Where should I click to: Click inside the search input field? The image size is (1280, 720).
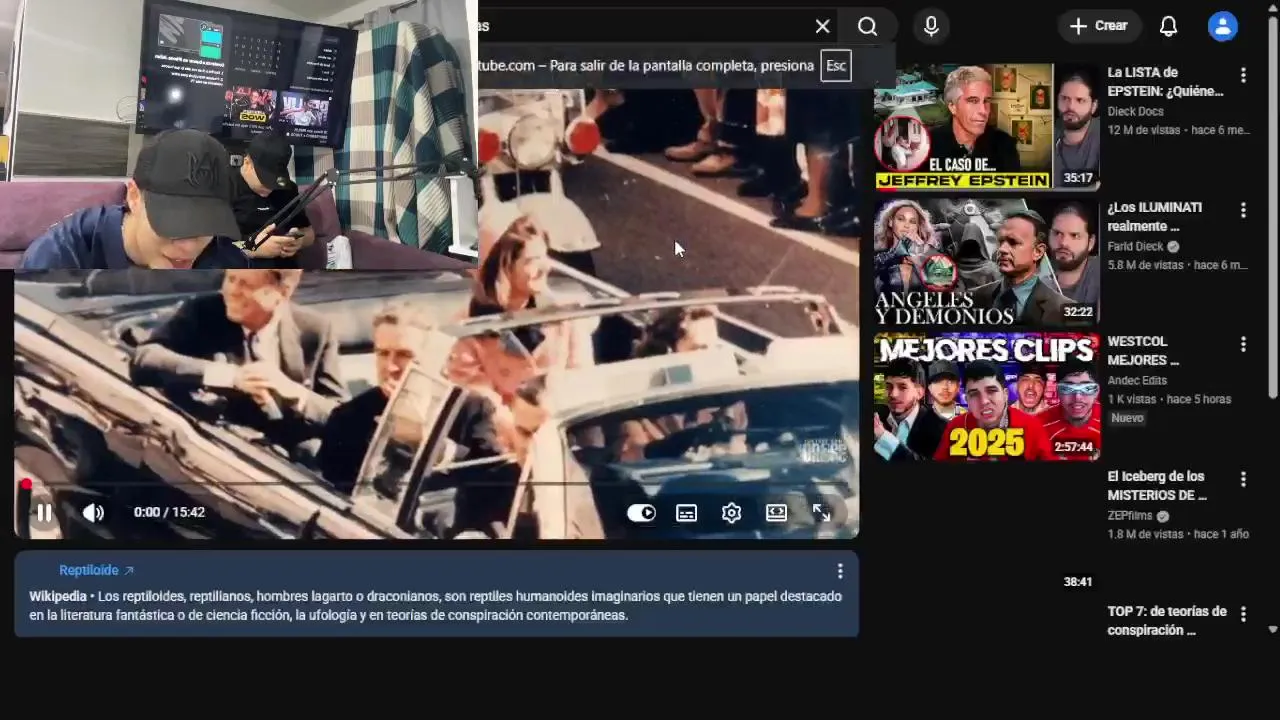640,27
